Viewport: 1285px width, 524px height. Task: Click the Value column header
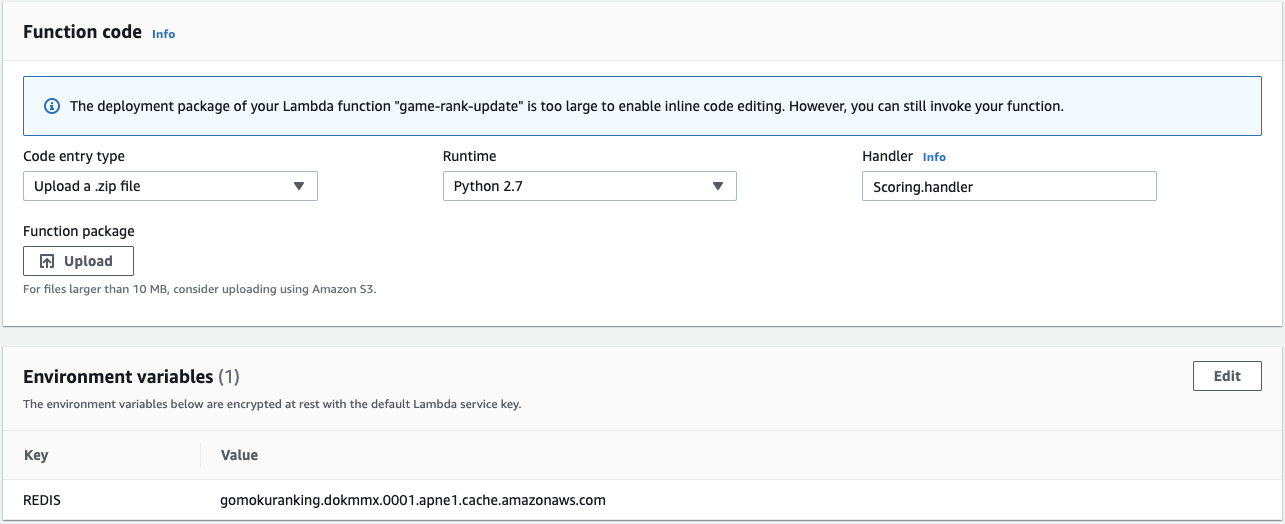click(239, 455)
